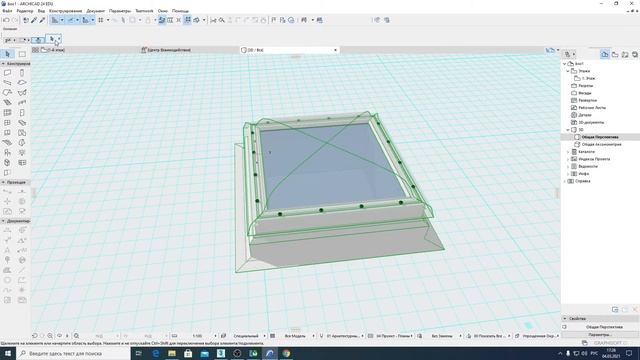640x360 pixels.
Task: Activate the Pick Up Parameters eyedropper
Action: [34, 20]
